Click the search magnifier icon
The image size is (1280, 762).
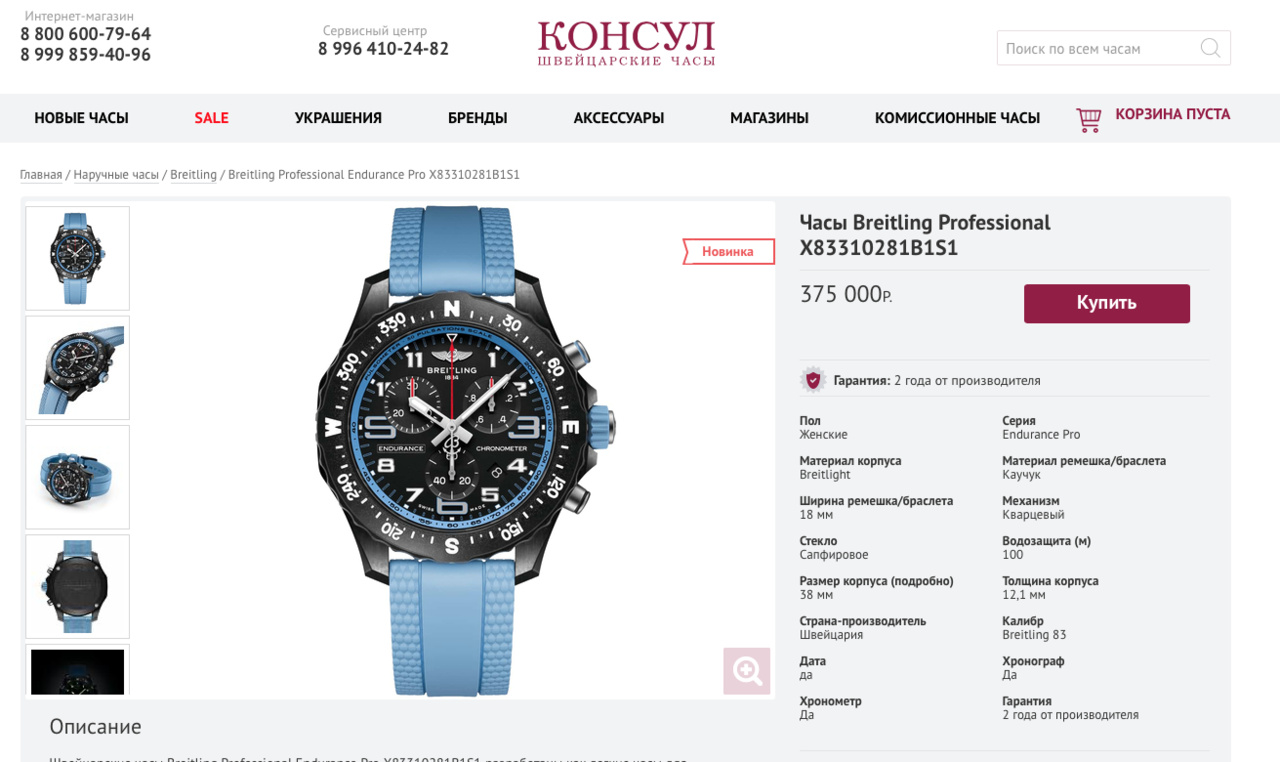pyautogui.click(x=1210, y=48)
